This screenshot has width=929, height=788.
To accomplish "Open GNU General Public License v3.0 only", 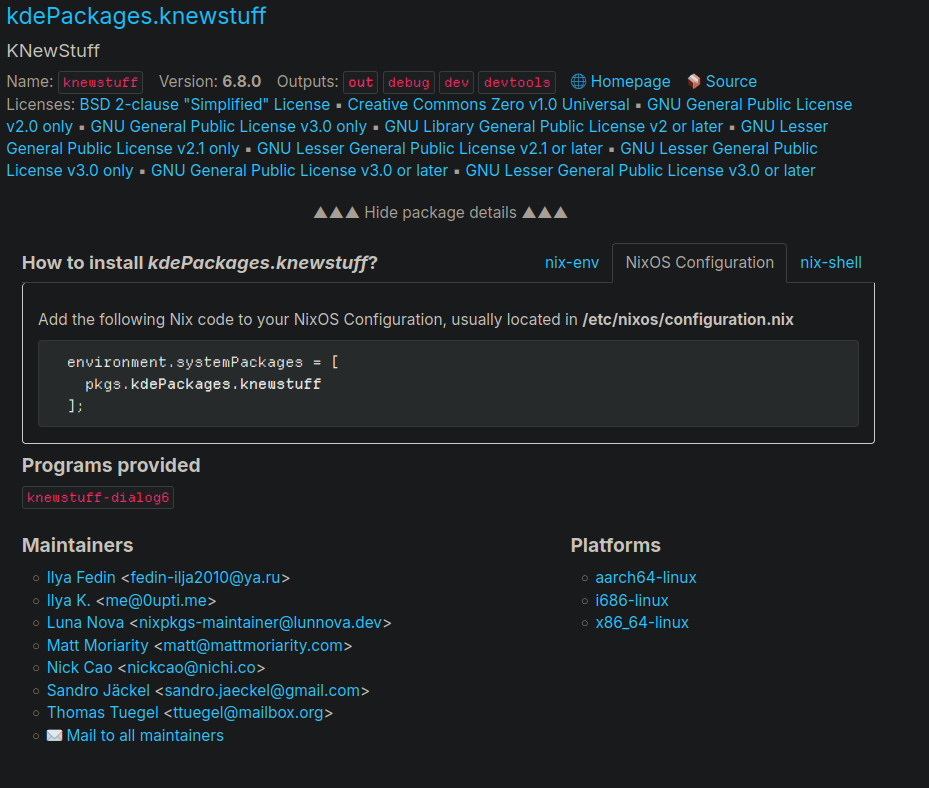I will coord(229,126).
